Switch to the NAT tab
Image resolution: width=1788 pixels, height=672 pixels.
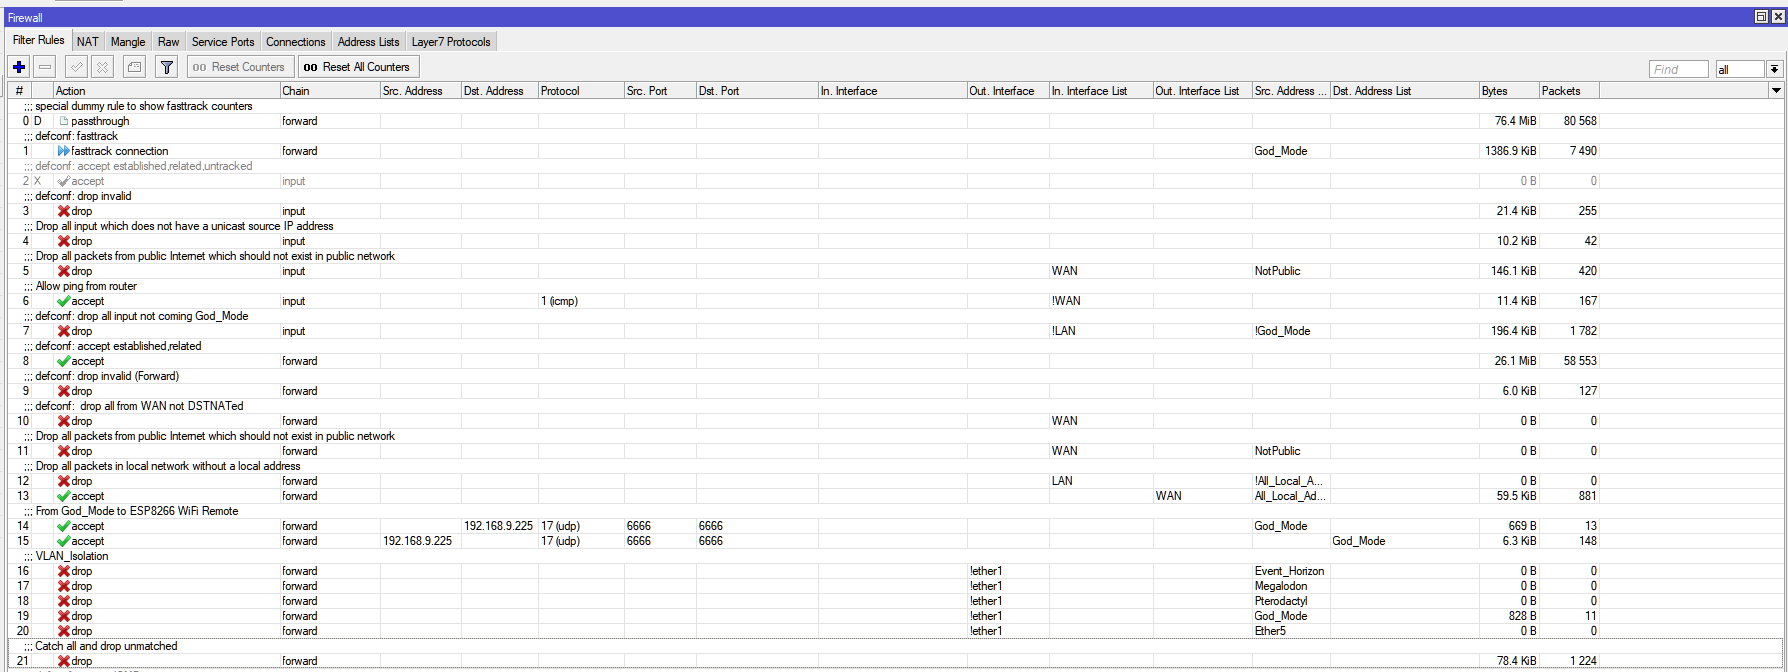pos(88,42)
